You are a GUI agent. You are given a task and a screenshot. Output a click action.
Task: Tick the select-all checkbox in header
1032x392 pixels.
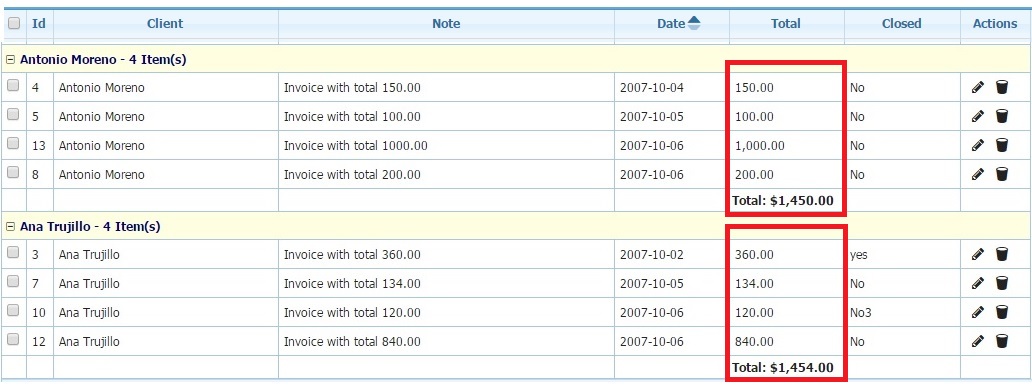click(14, 23)
